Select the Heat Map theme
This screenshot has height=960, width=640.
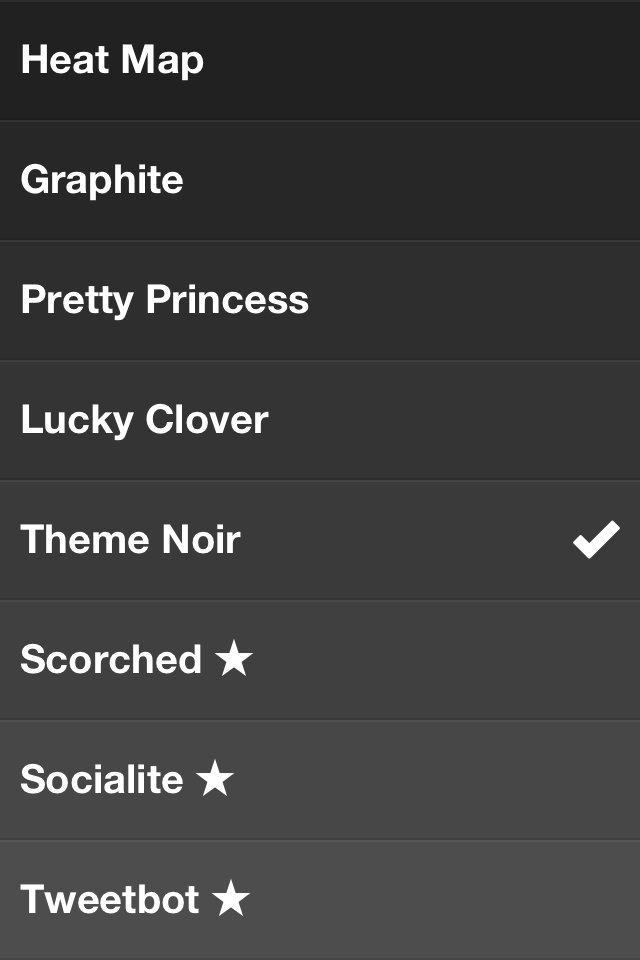coord(320,60)
